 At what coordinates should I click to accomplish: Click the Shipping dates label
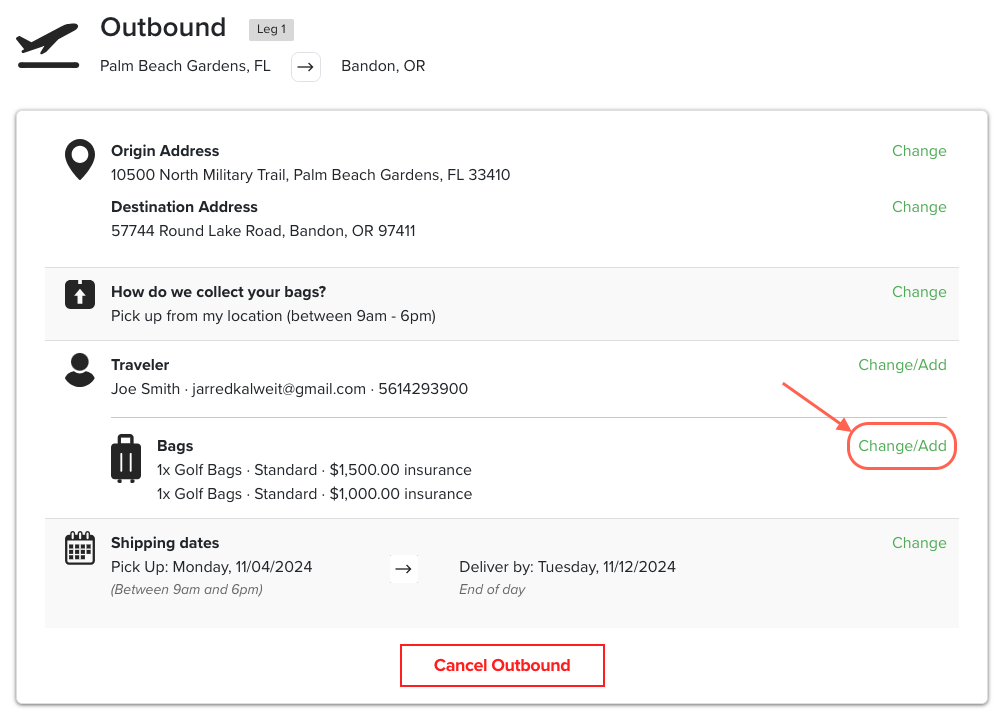point(165,543)
